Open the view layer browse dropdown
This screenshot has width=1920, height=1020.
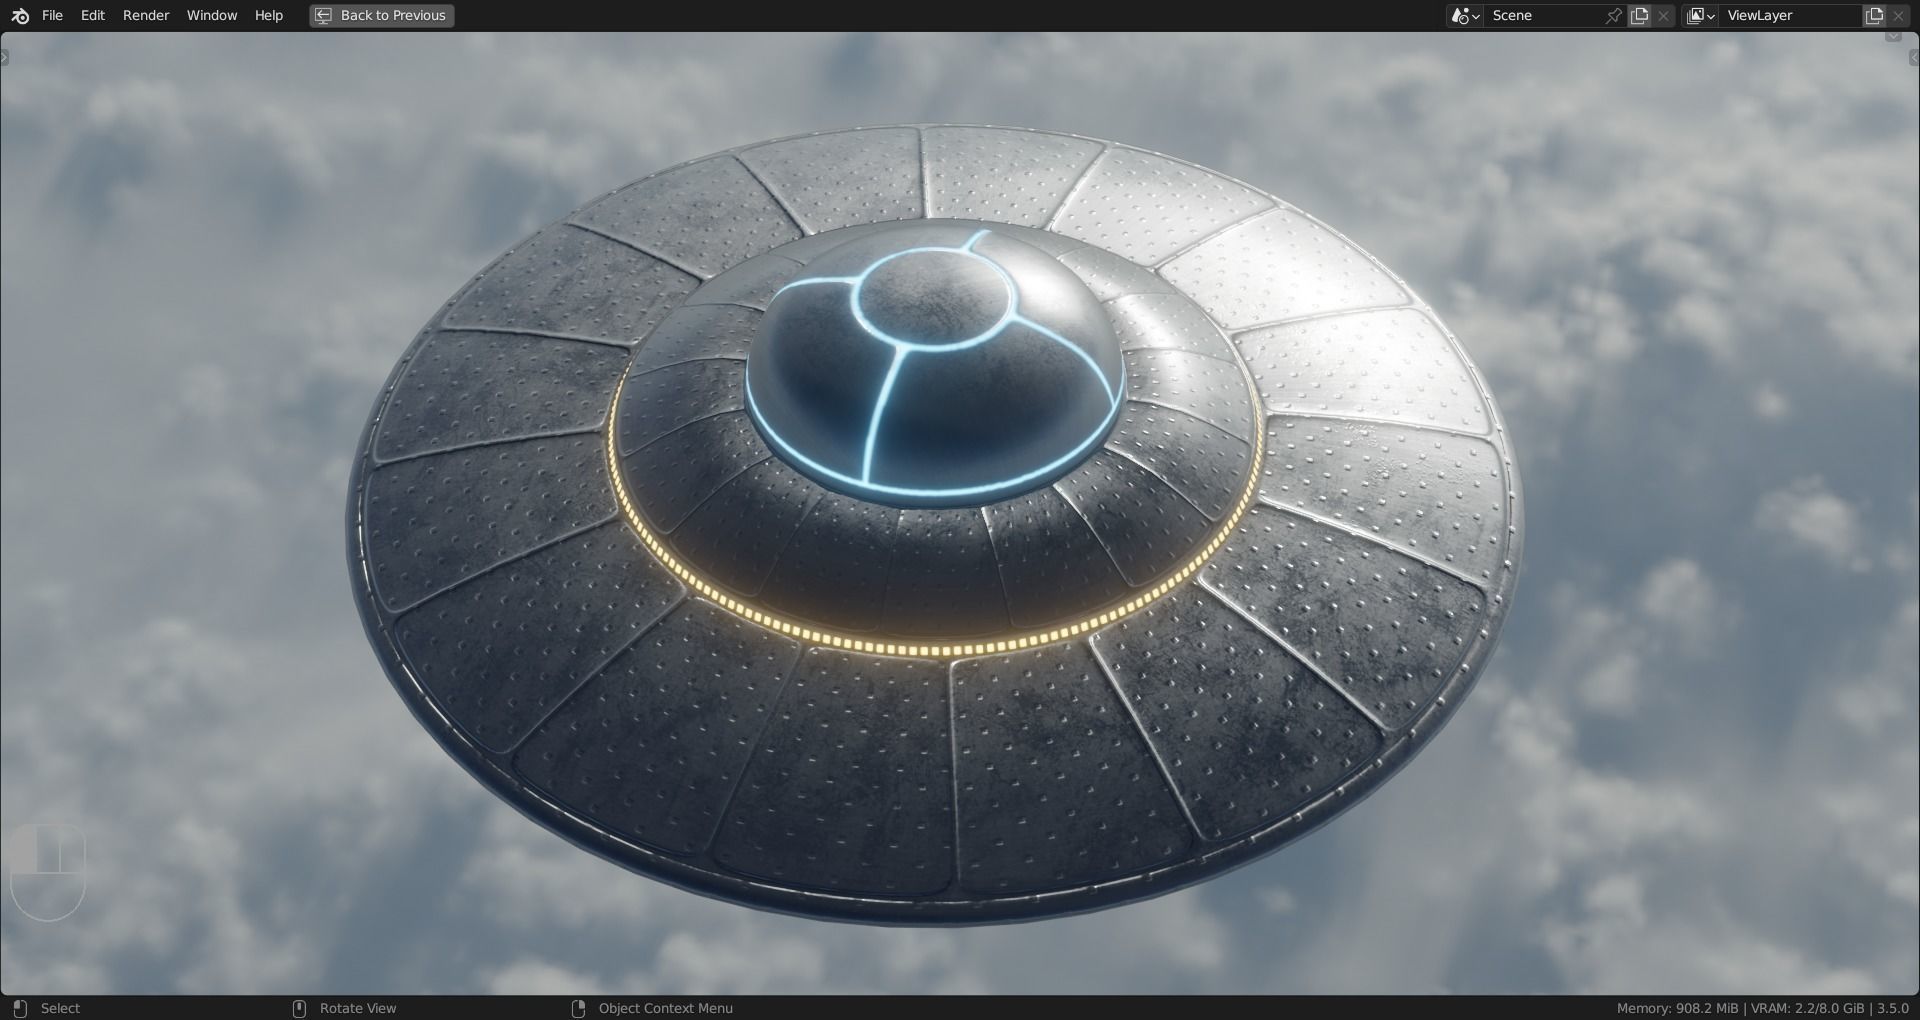click(1700, 15)
